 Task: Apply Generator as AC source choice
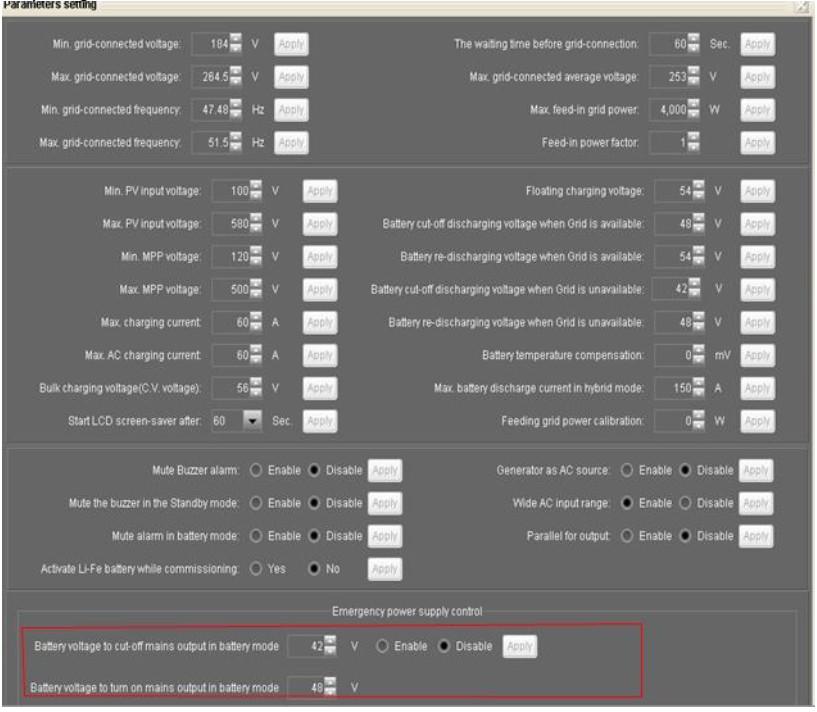point(756,471)
